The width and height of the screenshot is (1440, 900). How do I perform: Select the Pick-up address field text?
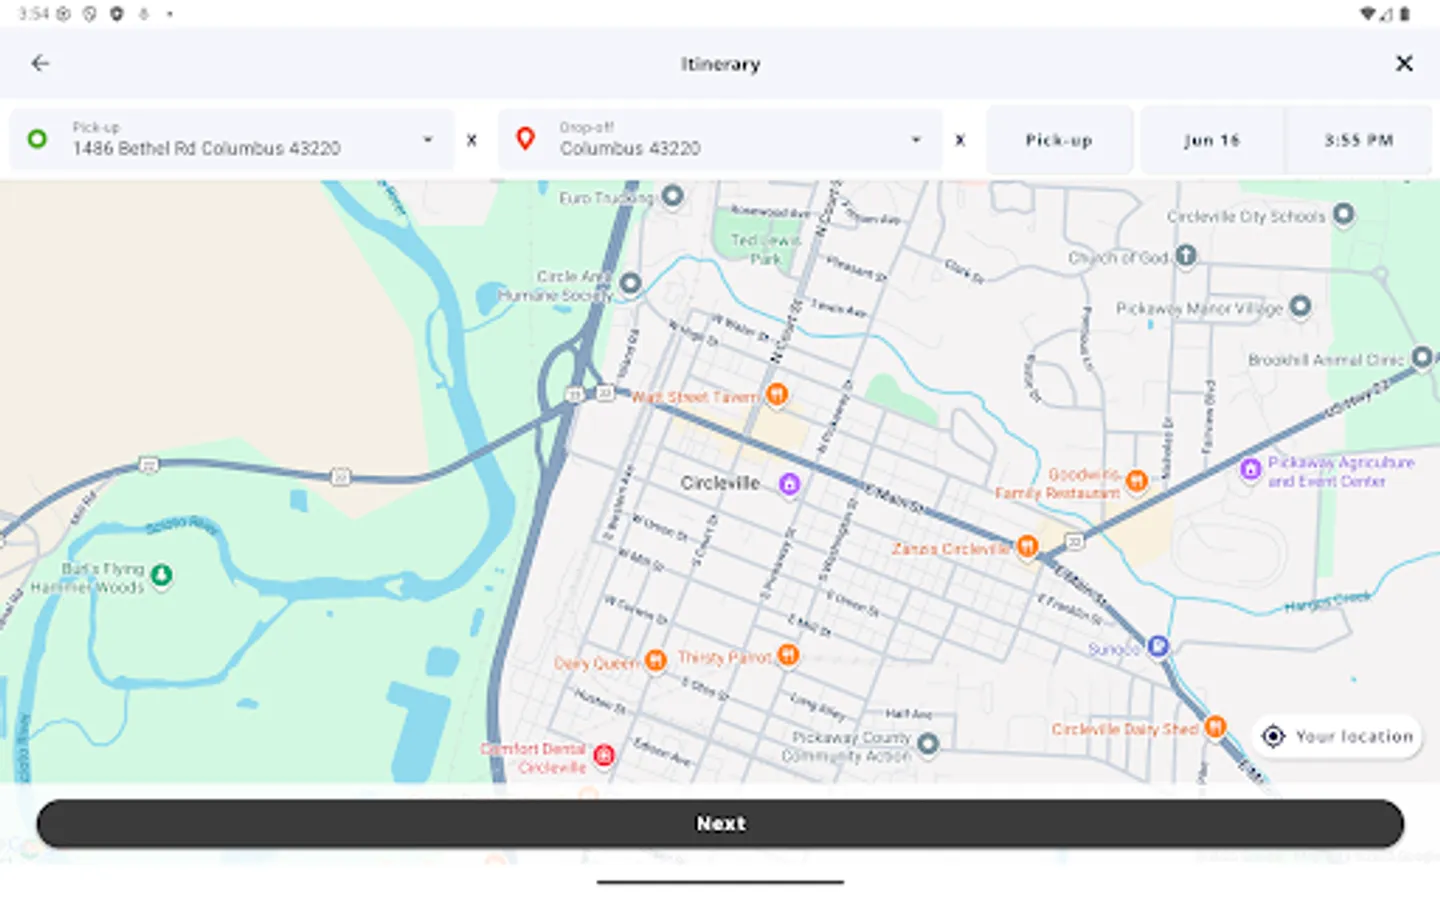[x=206, y=148]
